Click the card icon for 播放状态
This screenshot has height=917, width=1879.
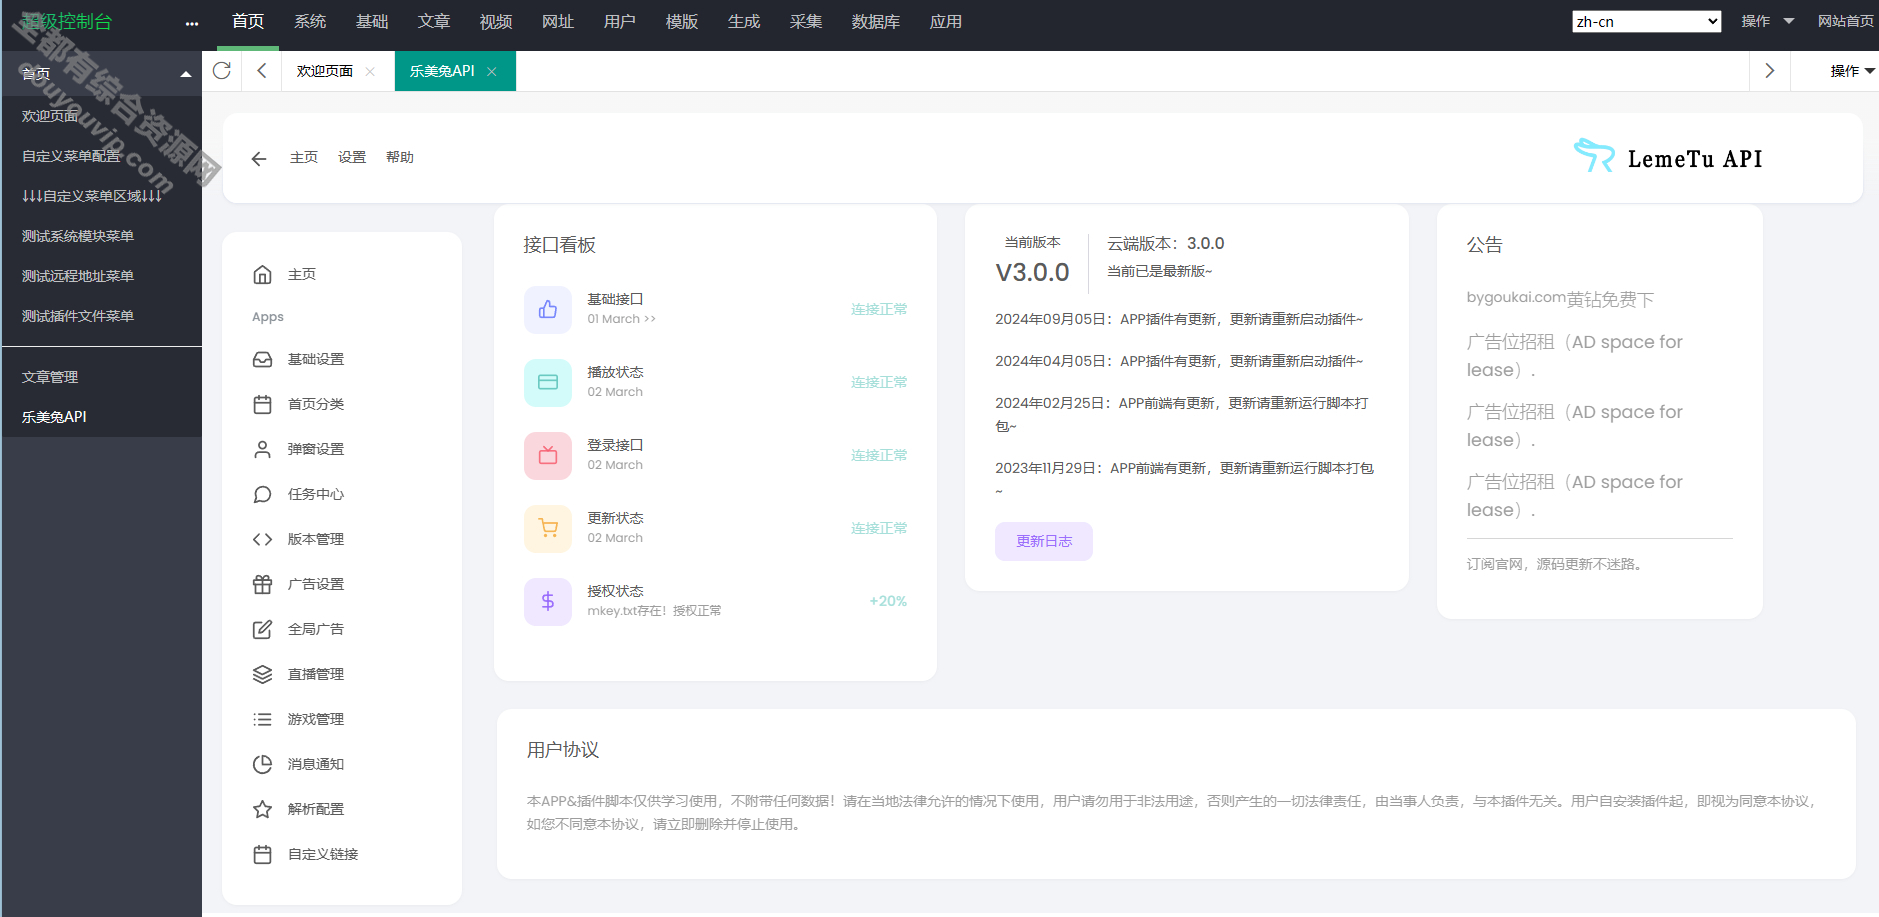point(548,382)
